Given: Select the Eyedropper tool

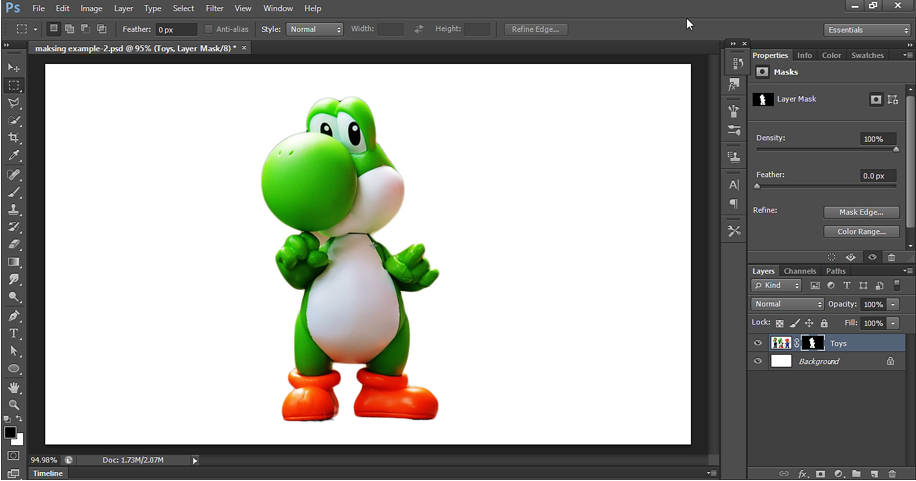Looking at the screenshot, I should point(14,155).
